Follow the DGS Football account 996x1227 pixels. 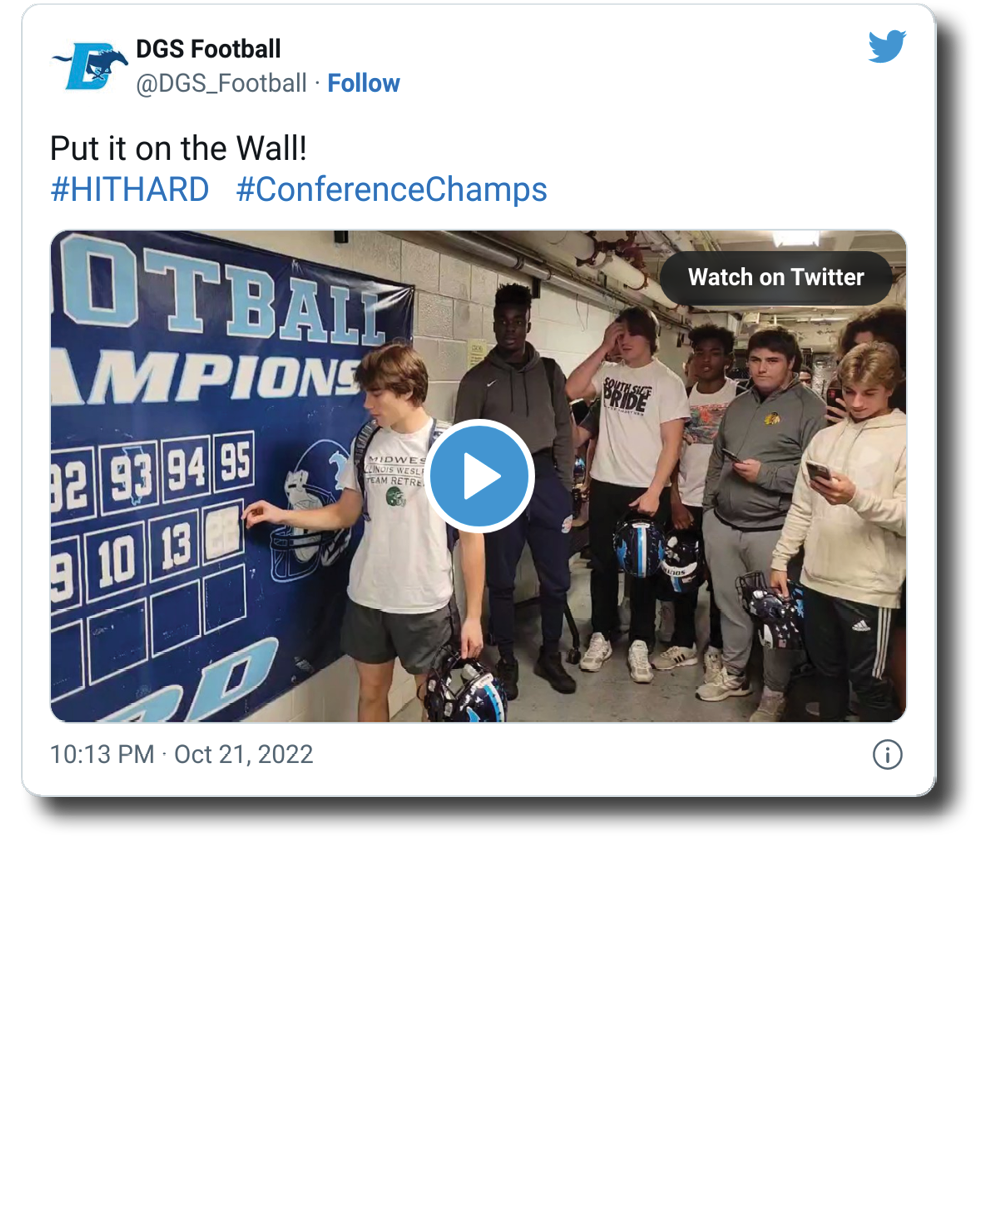[x=363, y=83]
